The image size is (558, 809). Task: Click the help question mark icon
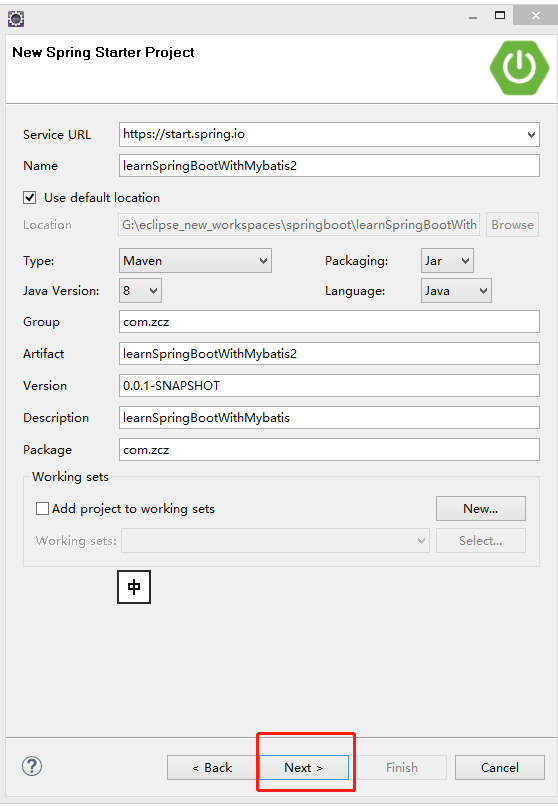click(x=32, y=766)
